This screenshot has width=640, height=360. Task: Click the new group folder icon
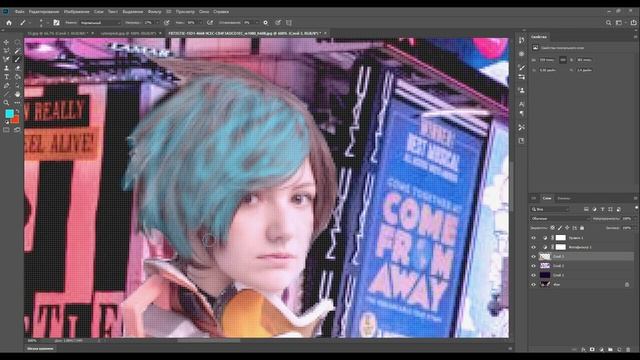(x=610, y=350)
